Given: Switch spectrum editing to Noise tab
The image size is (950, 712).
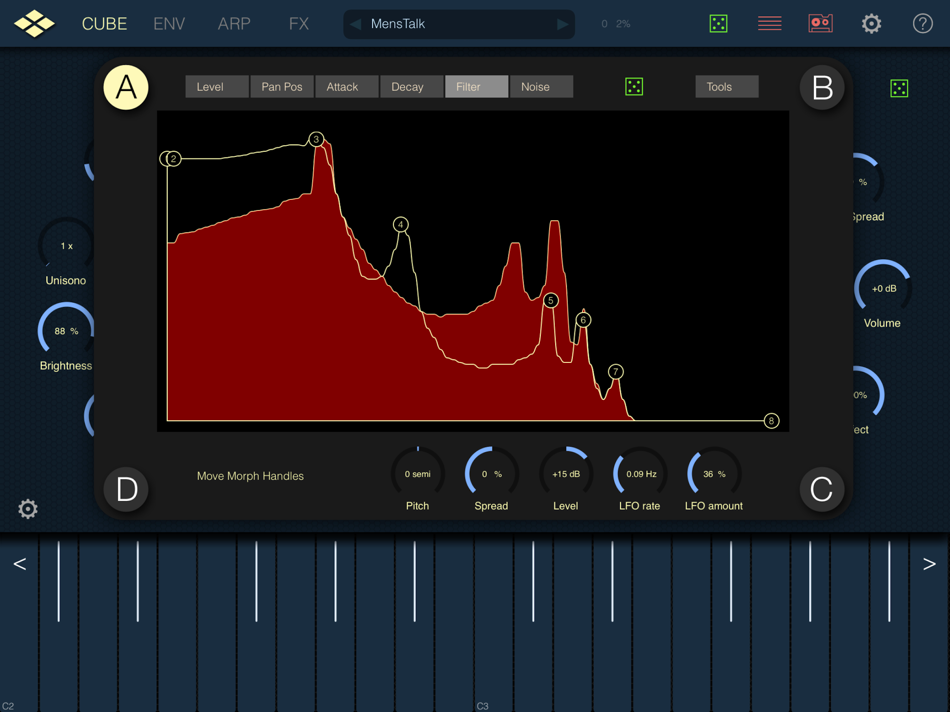Looking at the screenshot, I should (x=540, y=87).
